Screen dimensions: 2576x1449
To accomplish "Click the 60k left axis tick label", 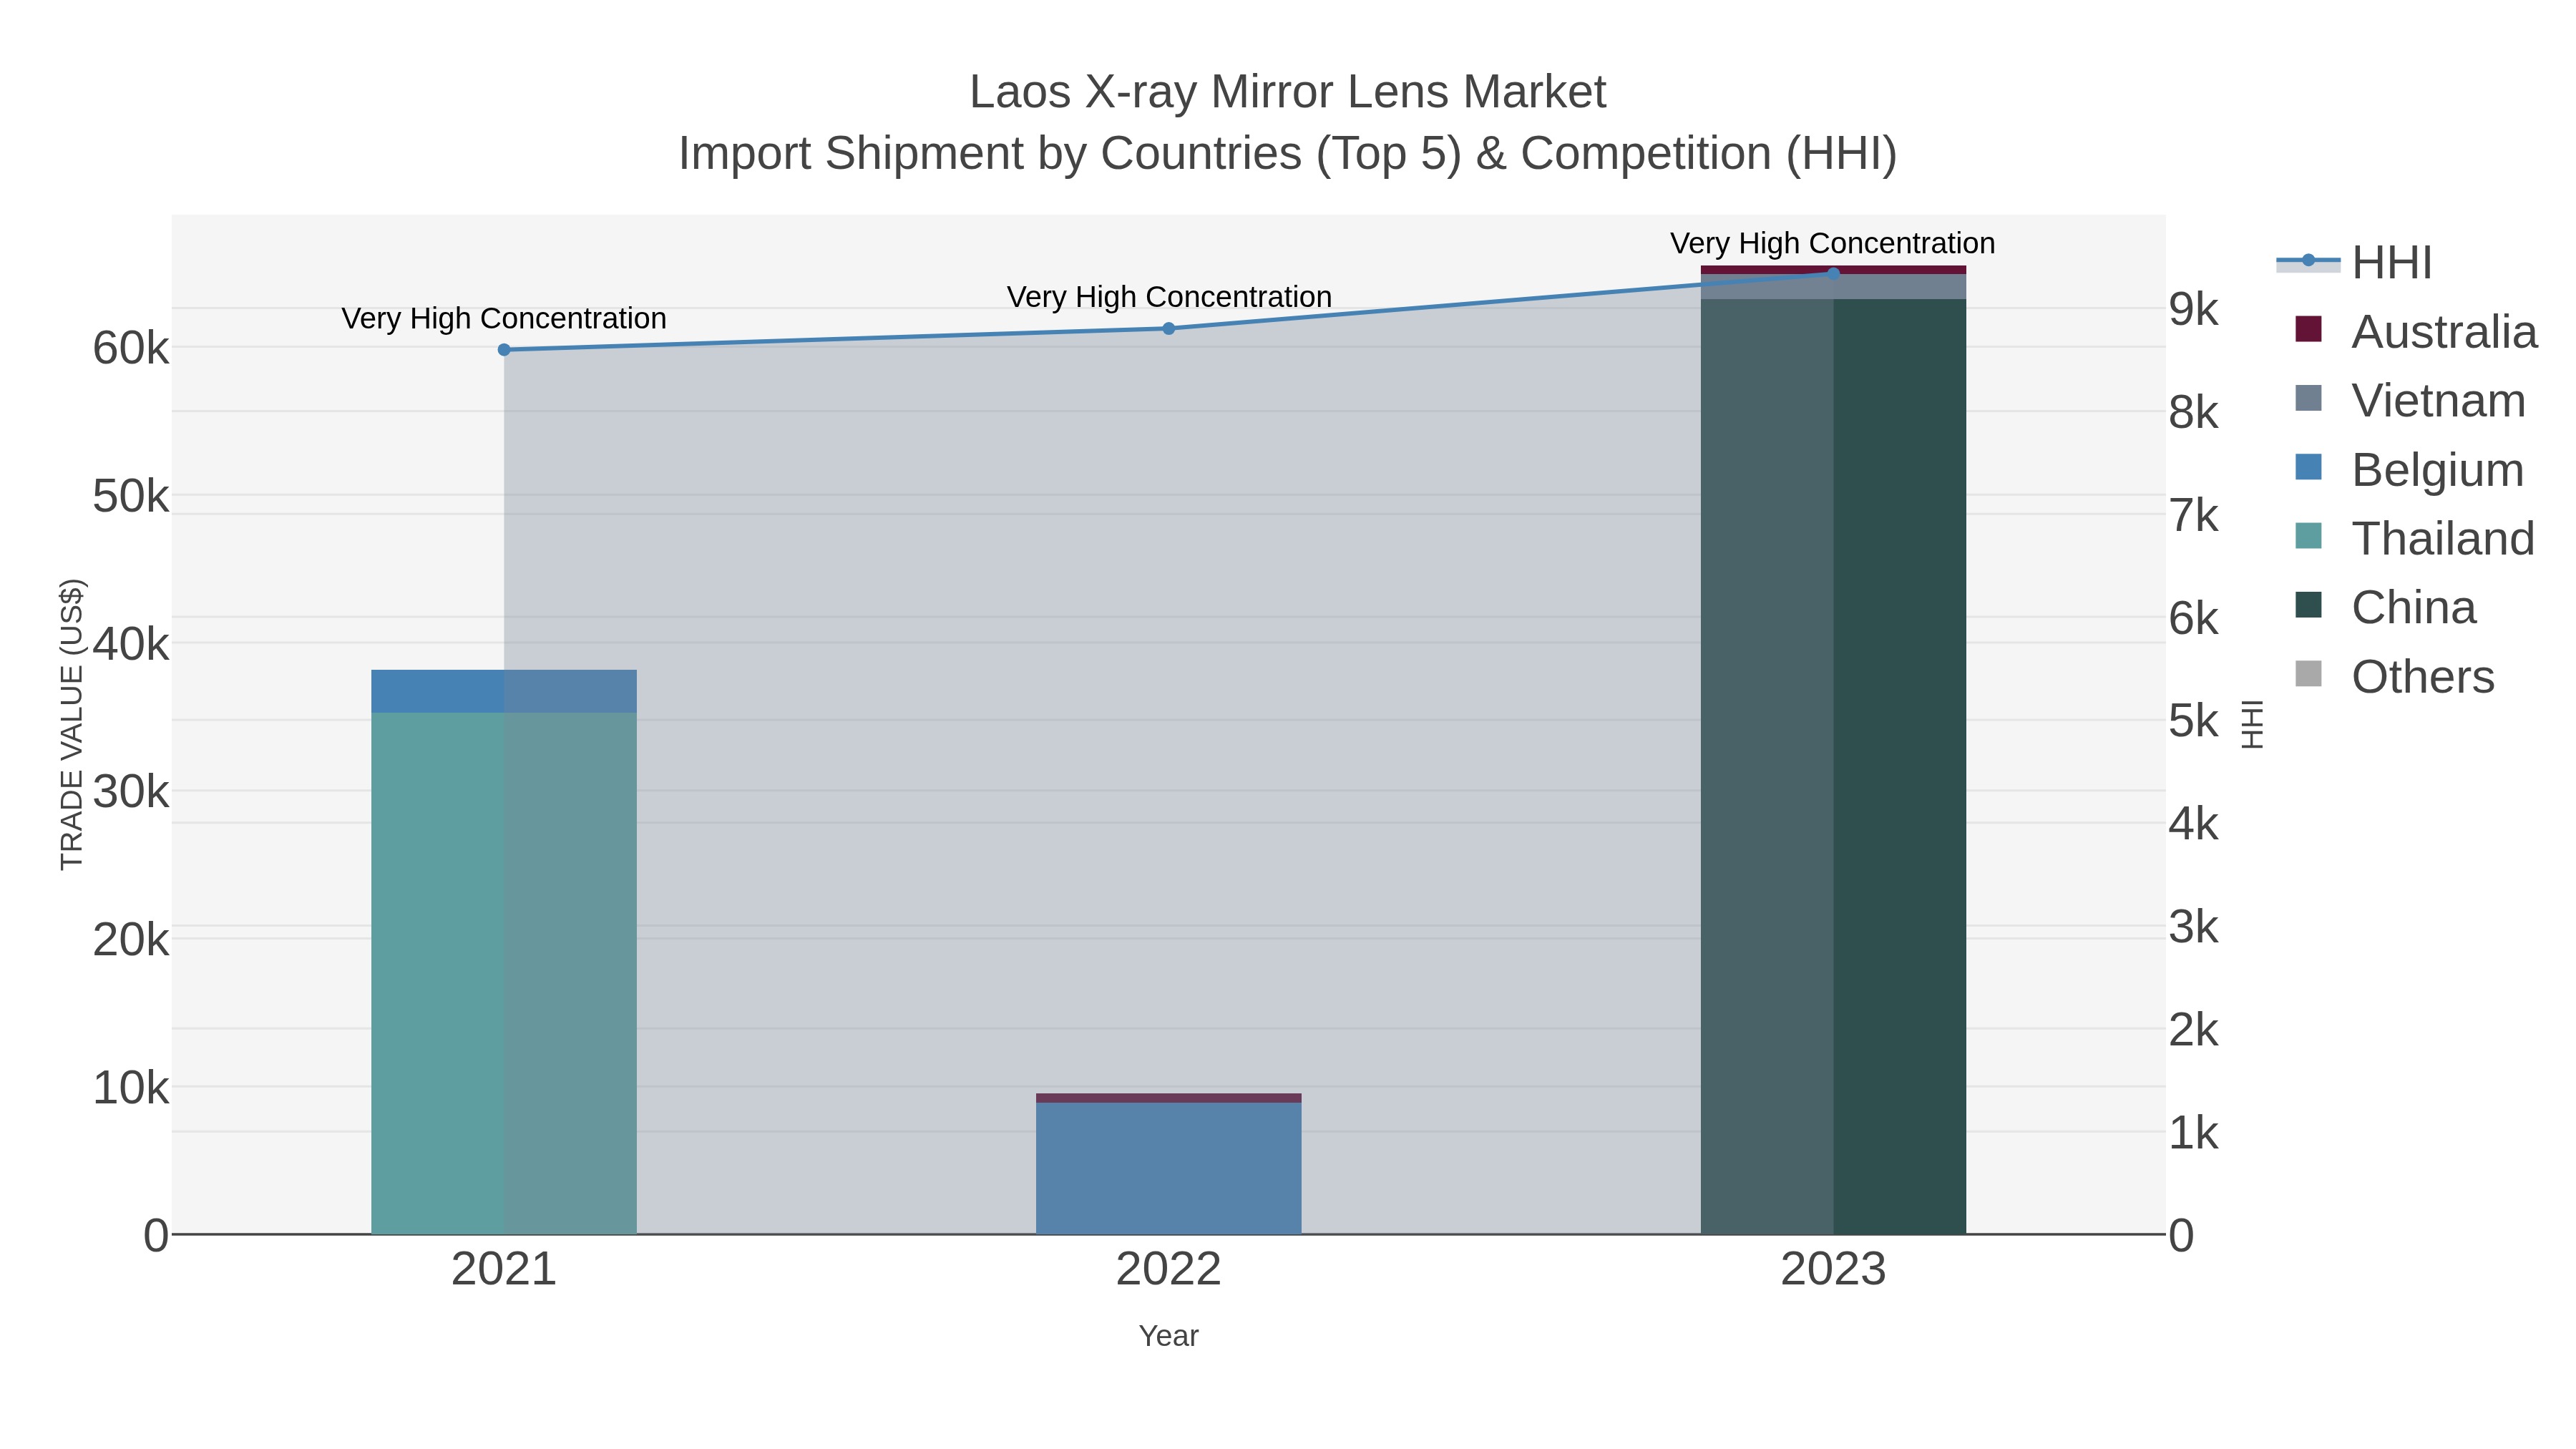I will (131, 349).
